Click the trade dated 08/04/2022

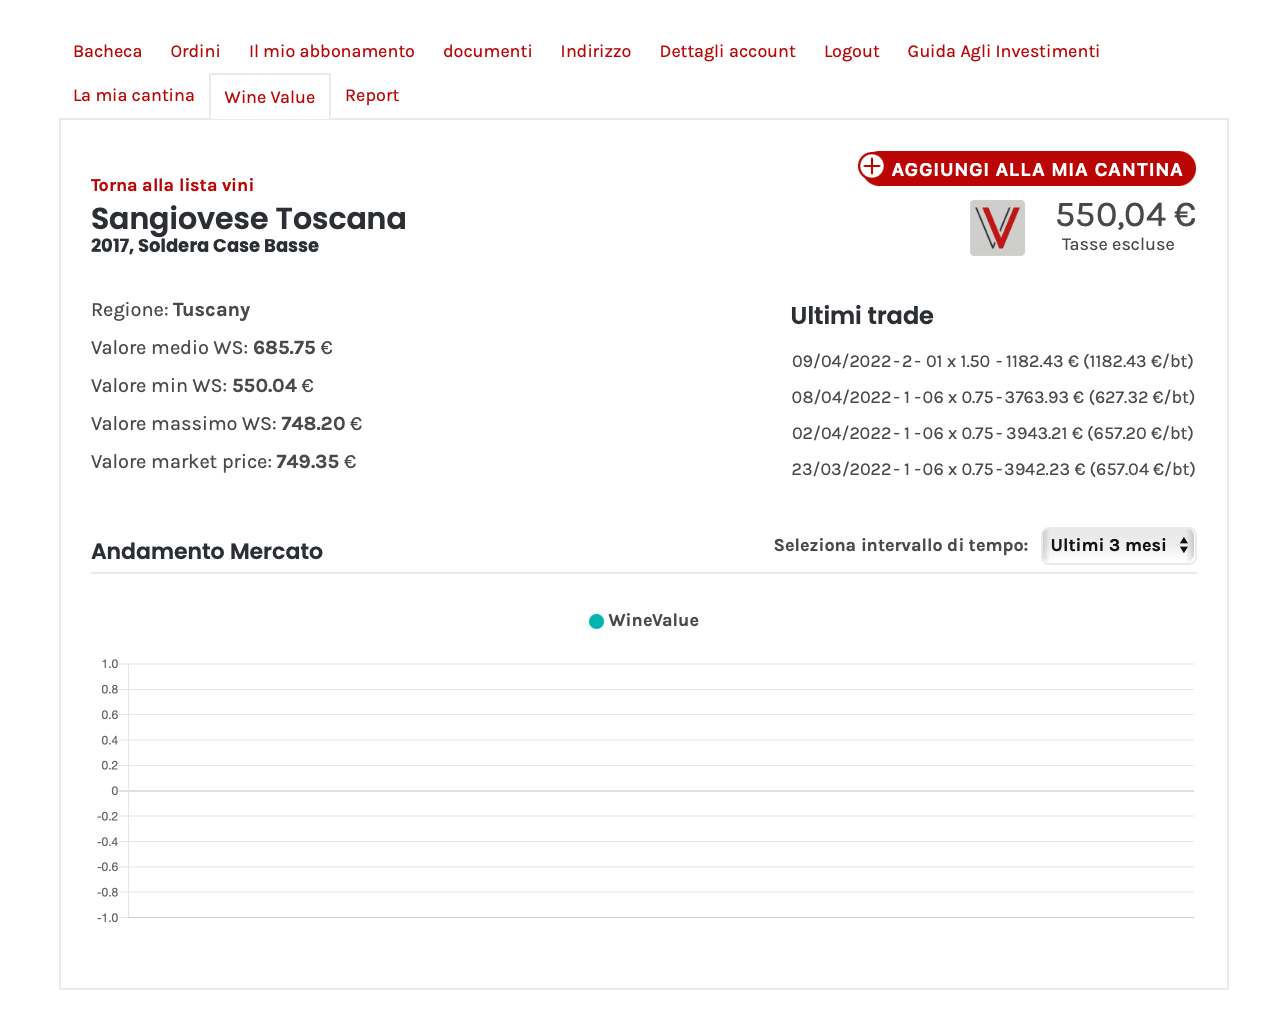[993, 397]
